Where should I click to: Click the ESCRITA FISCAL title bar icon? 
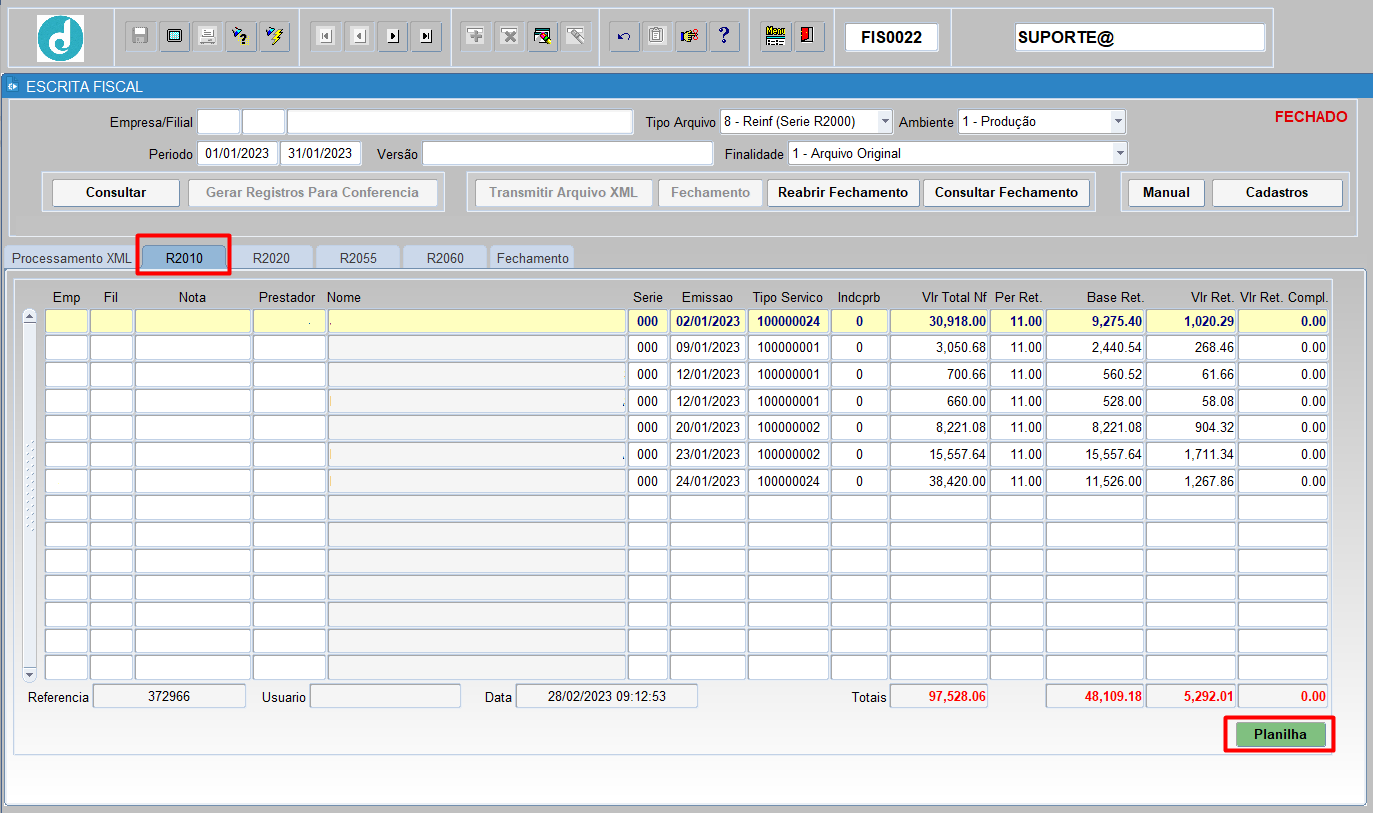click(x=12, y=87)
